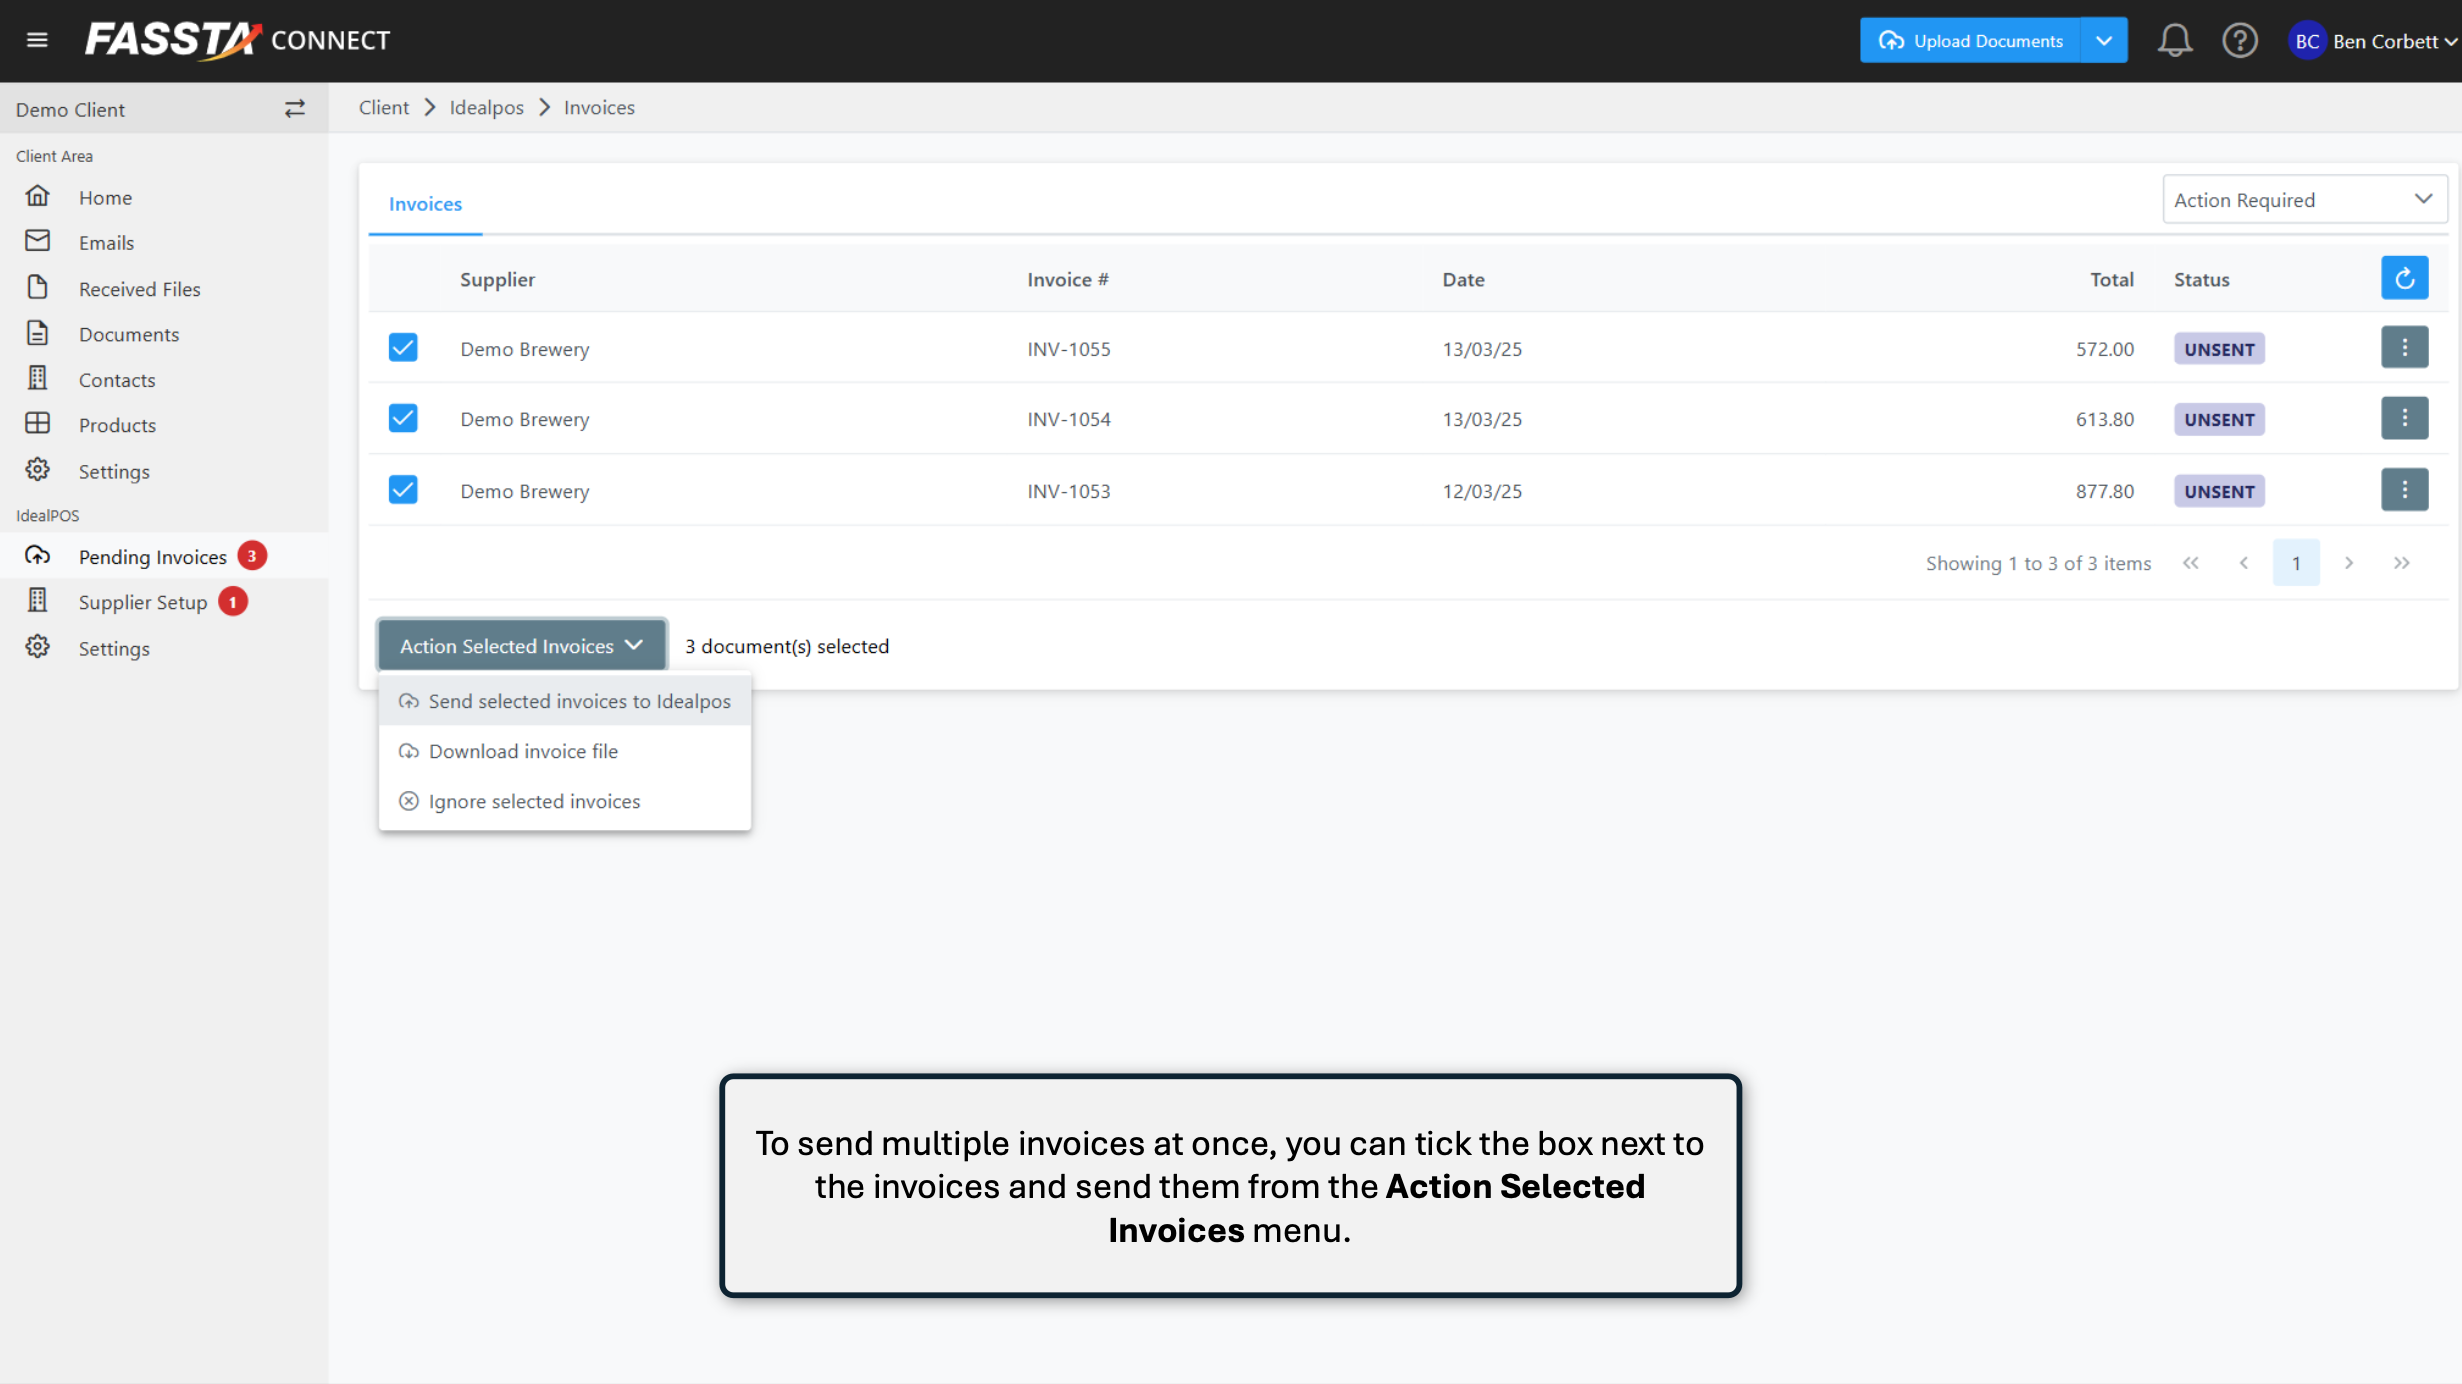Go to the first page of results
The height and width of the screenshot is (1384, 2462).
(2190, 563)
